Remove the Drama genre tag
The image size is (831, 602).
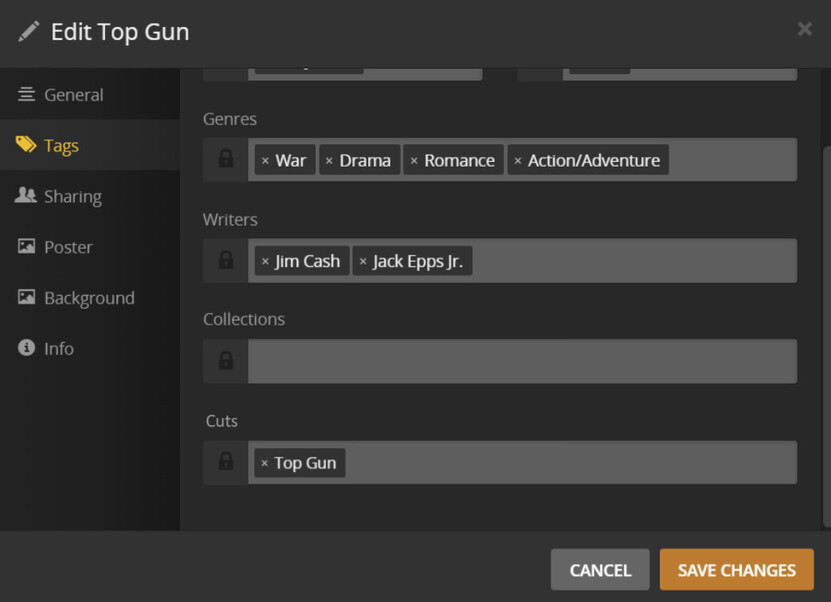coord(329,161)
